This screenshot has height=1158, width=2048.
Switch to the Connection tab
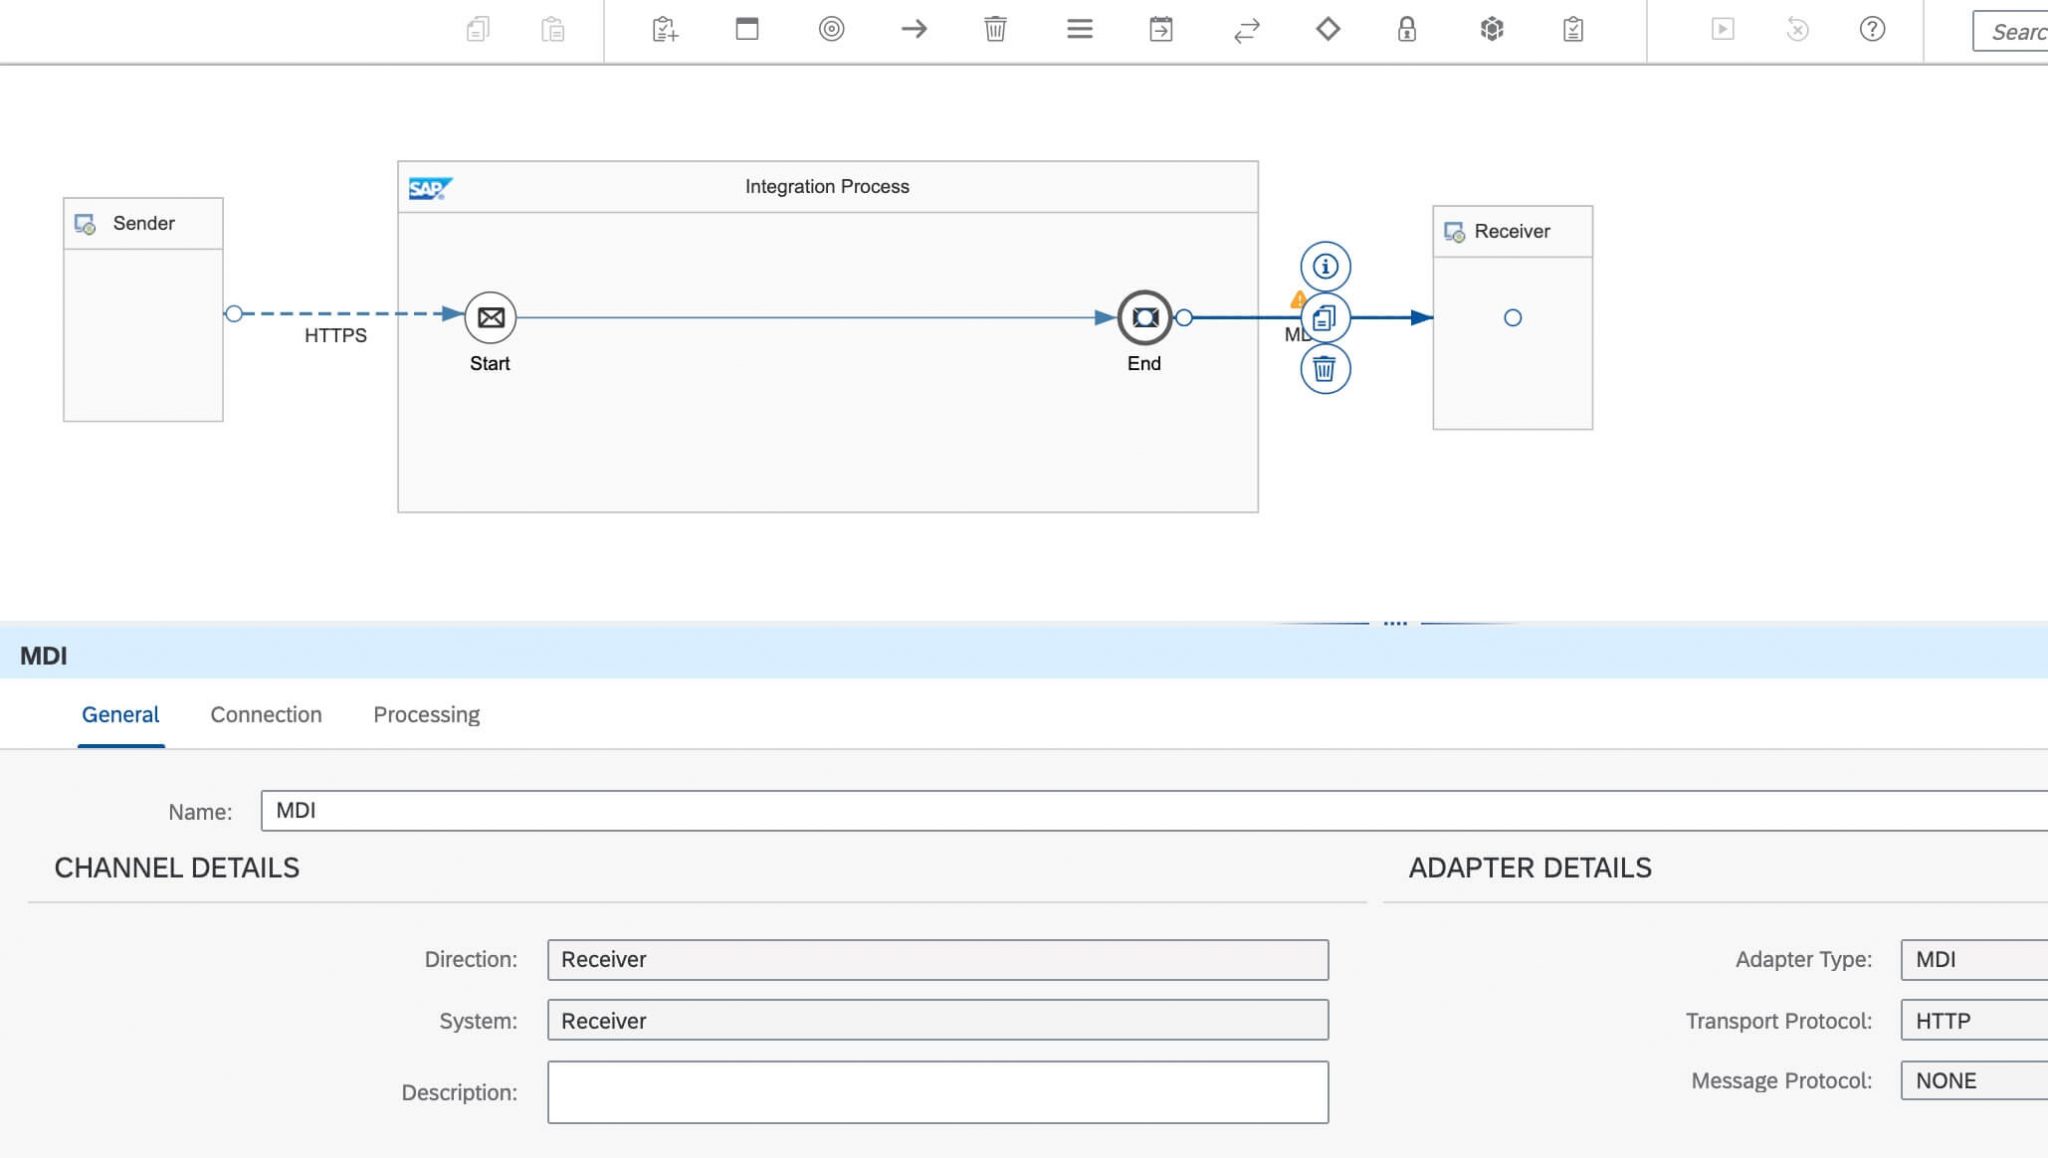[x=265, y=714]
